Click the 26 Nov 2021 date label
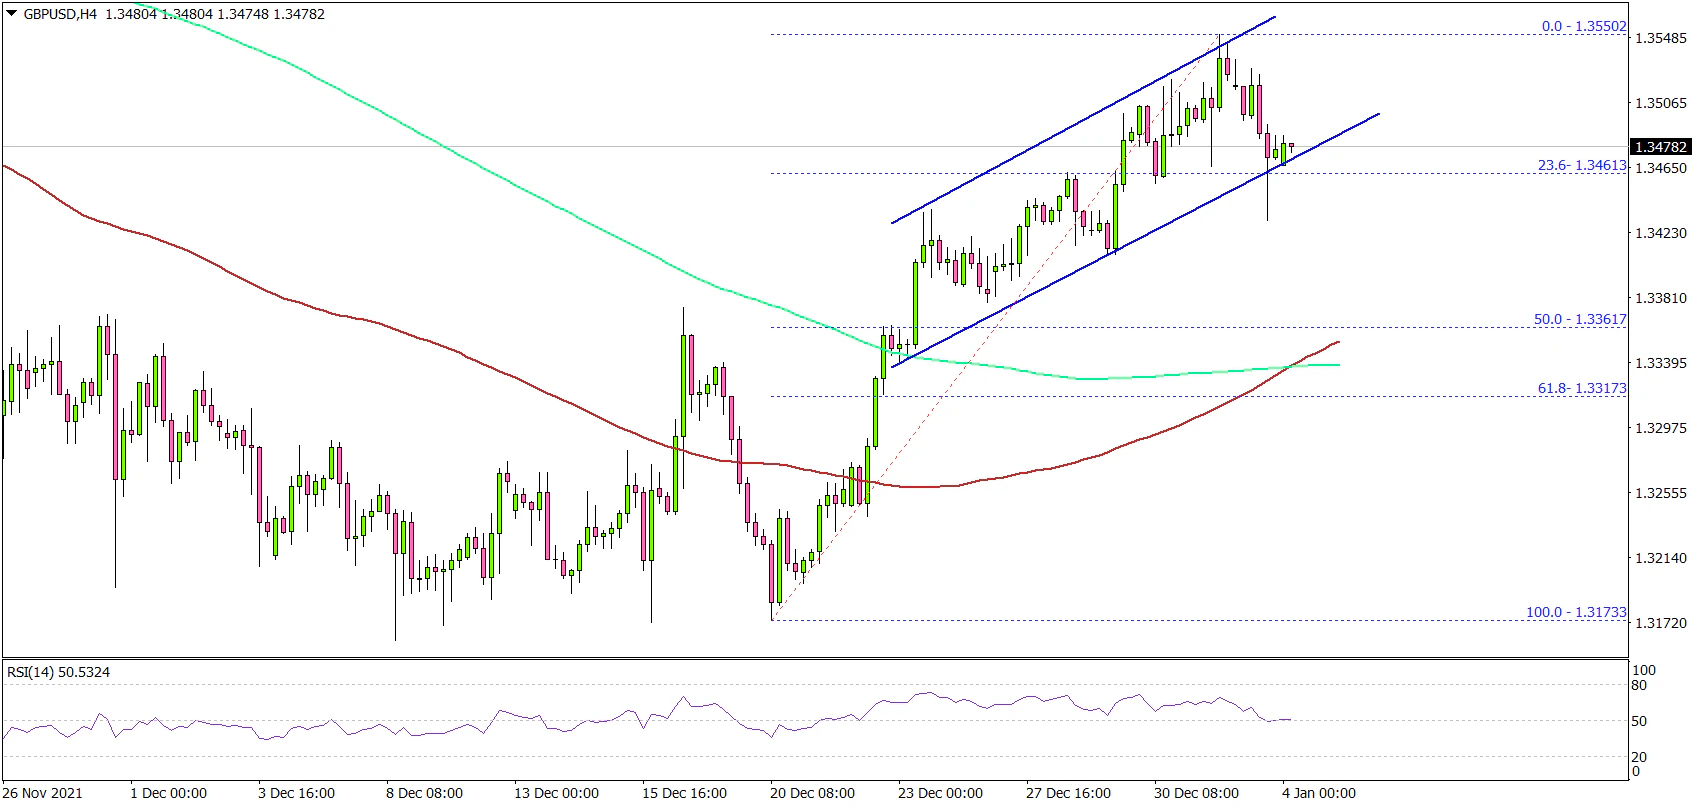Image resolution: width=1700 pixels, height=807 pixels. point(44,793)
